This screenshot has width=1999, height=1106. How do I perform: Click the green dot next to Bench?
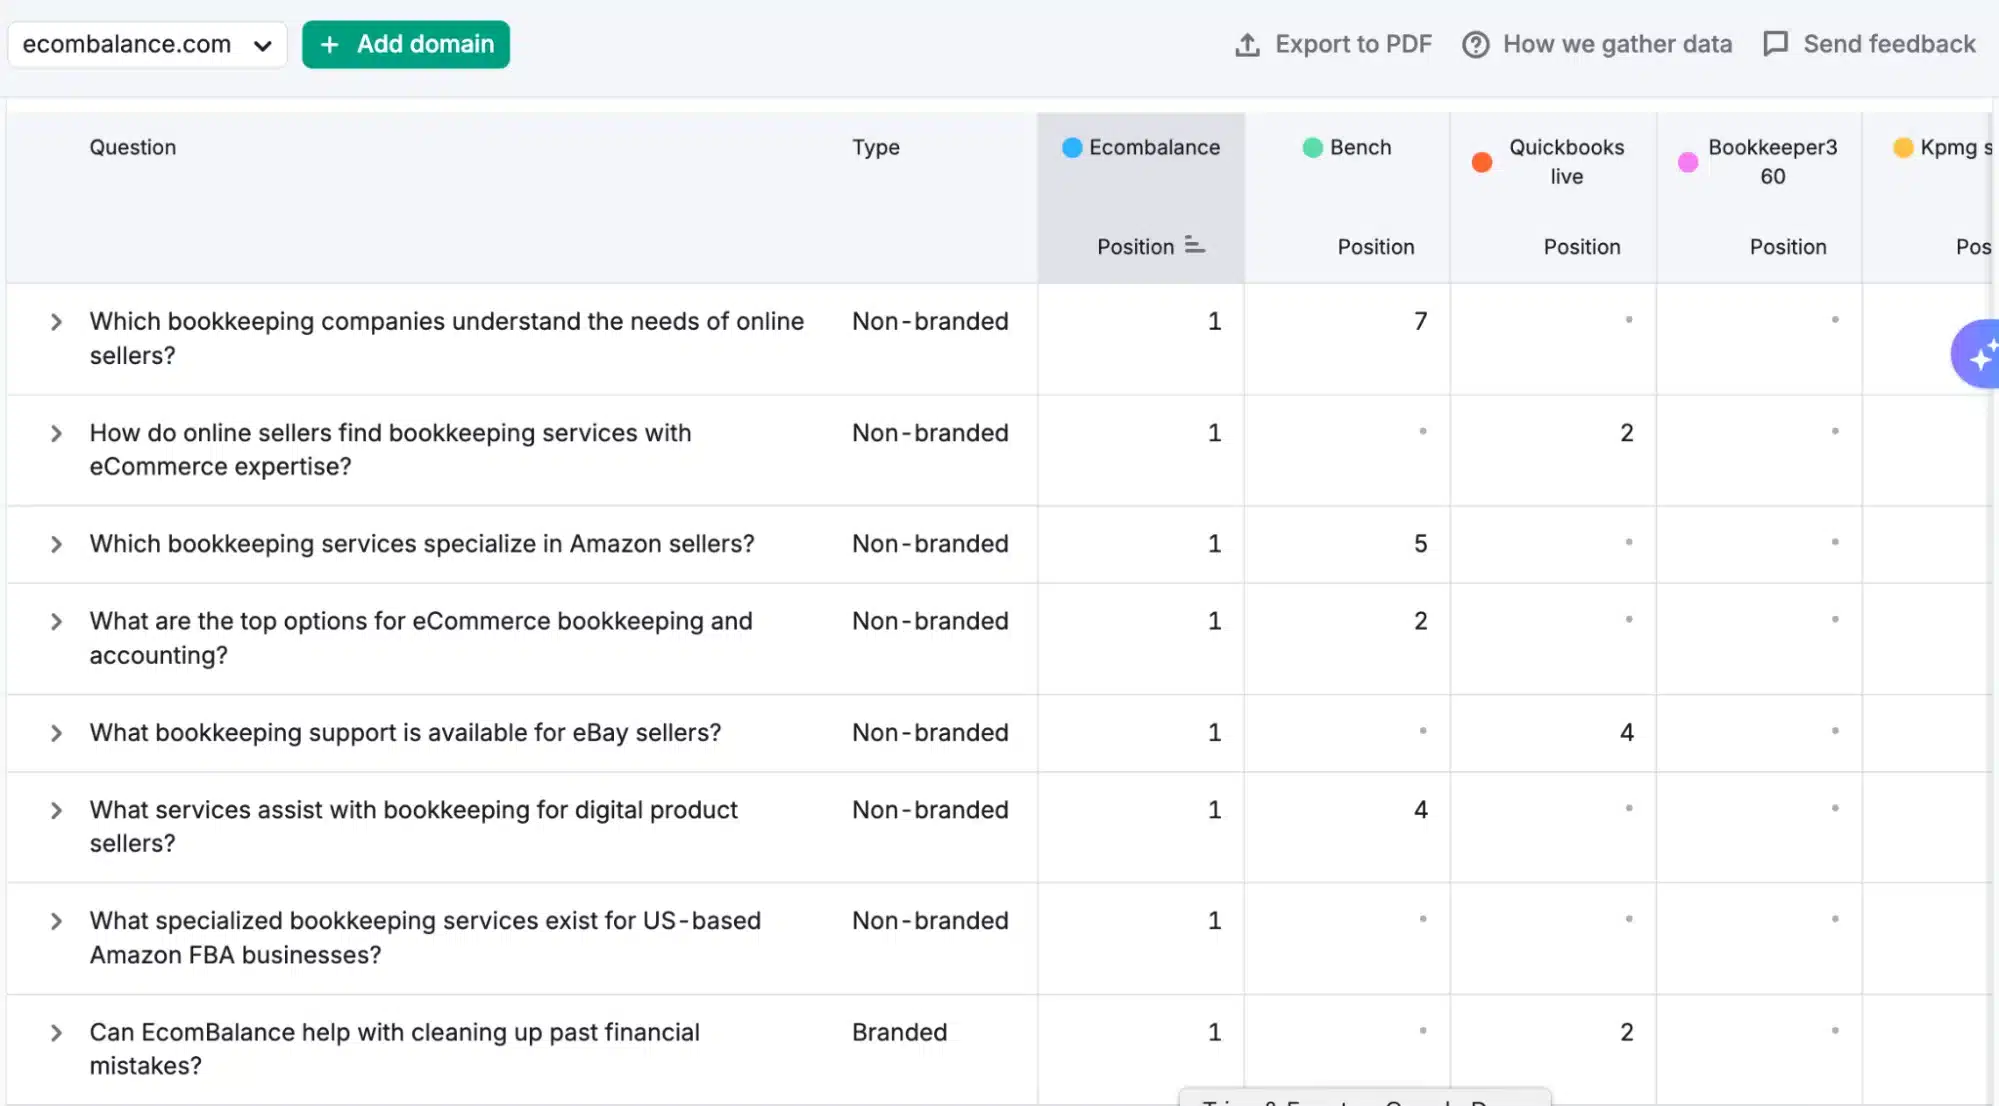point(1311,147)
